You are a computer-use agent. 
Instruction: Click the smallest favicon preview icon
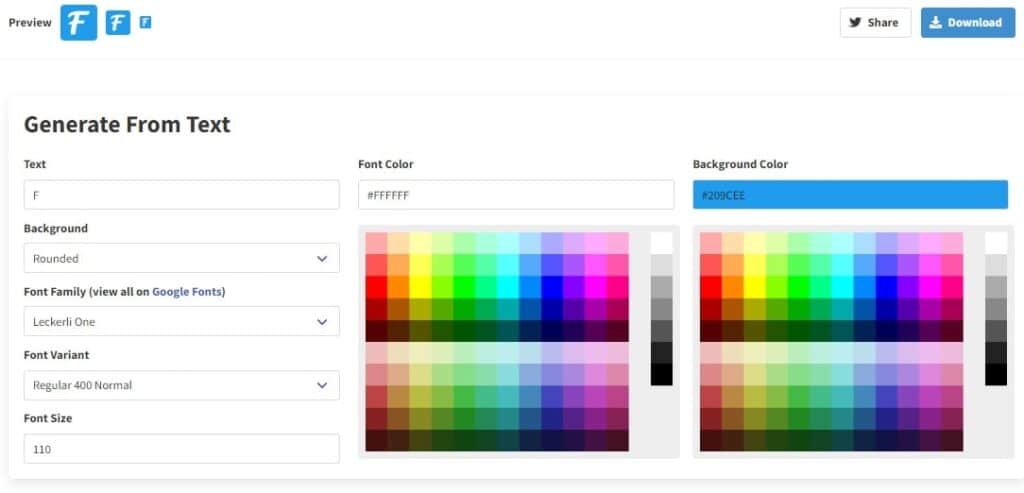[x=145, y=21]
